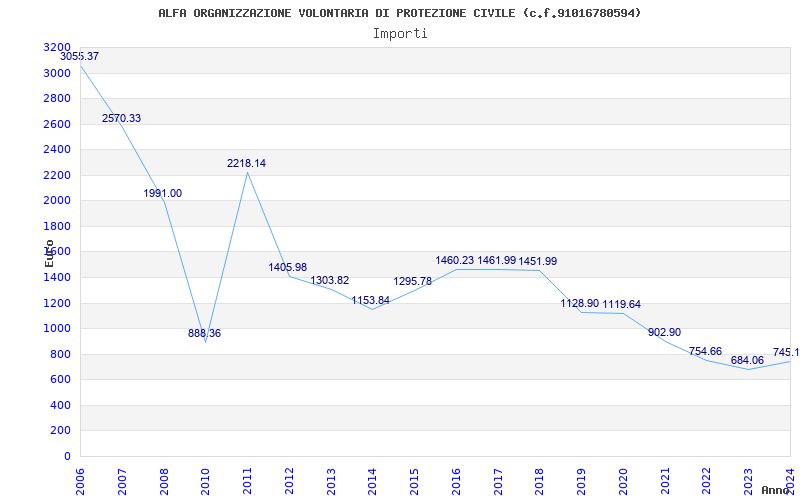Viewport: 800px width, 500px height.
Task: Click the 3000 y-axis tick label
Action: click(x=57, y=73)
